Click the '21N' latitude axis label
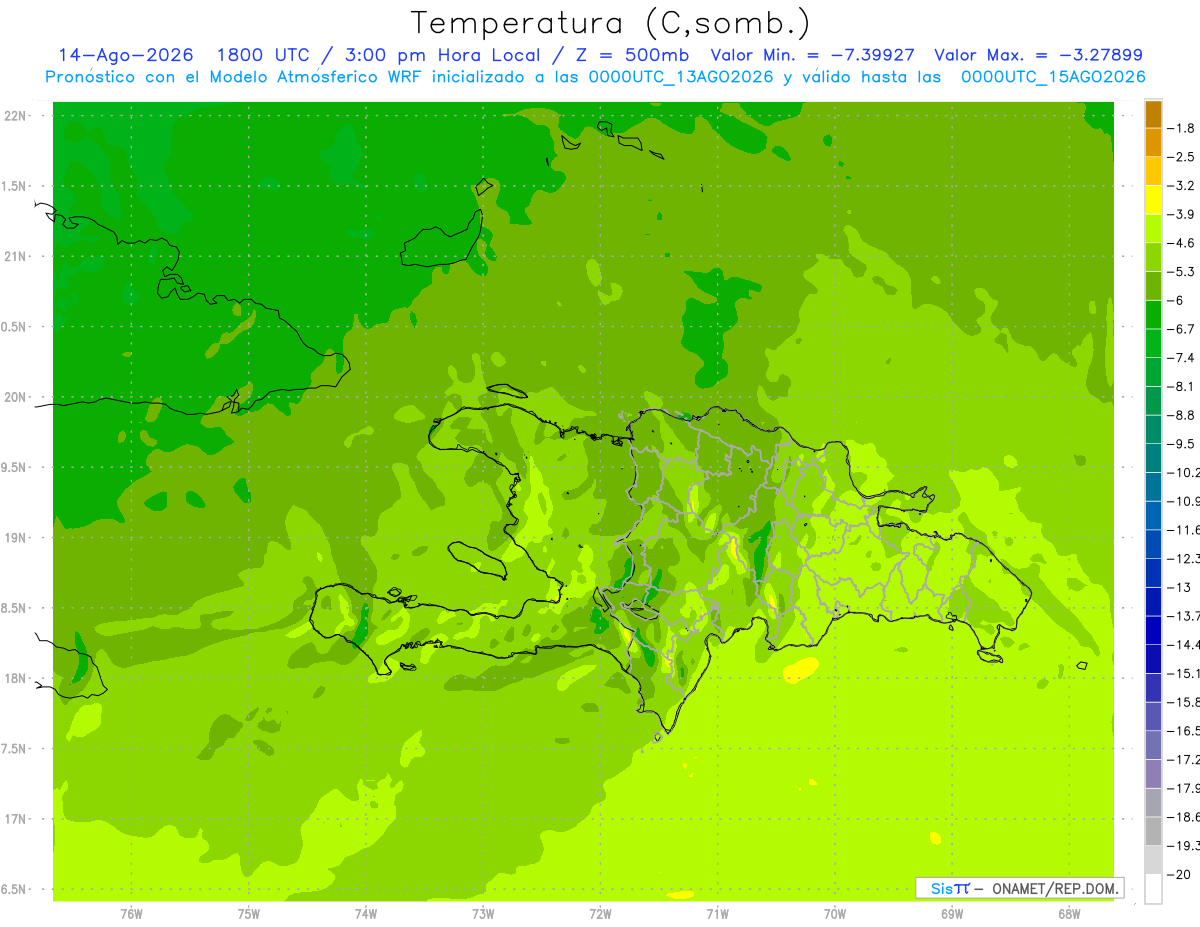 15,257
